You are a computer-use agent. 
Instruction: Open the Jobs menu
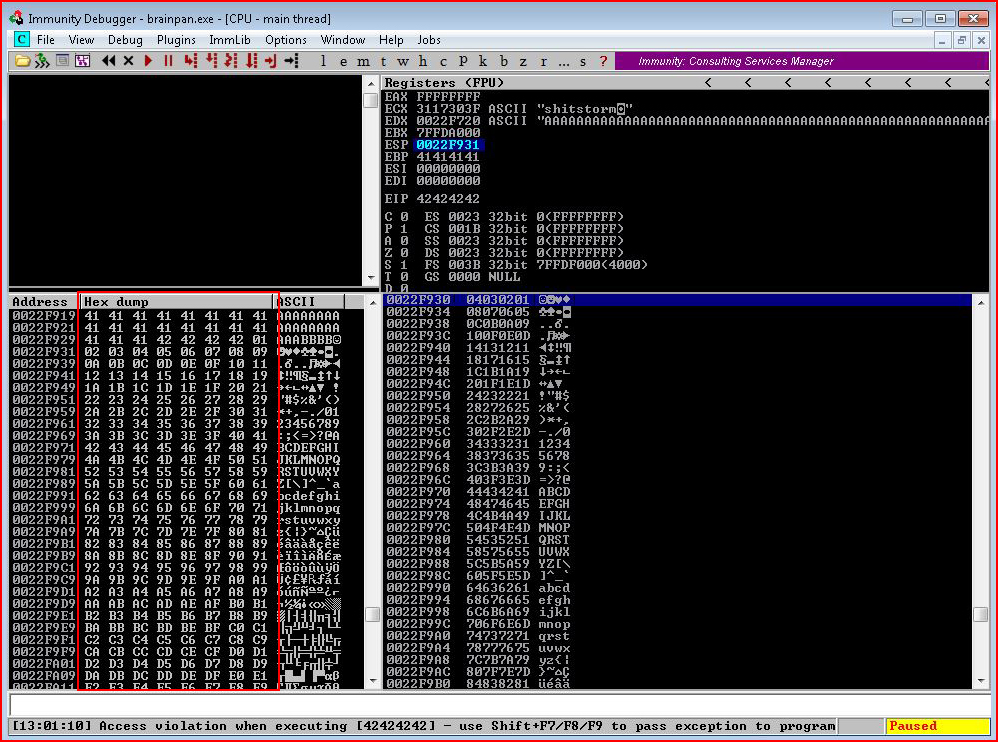[429, 39]
